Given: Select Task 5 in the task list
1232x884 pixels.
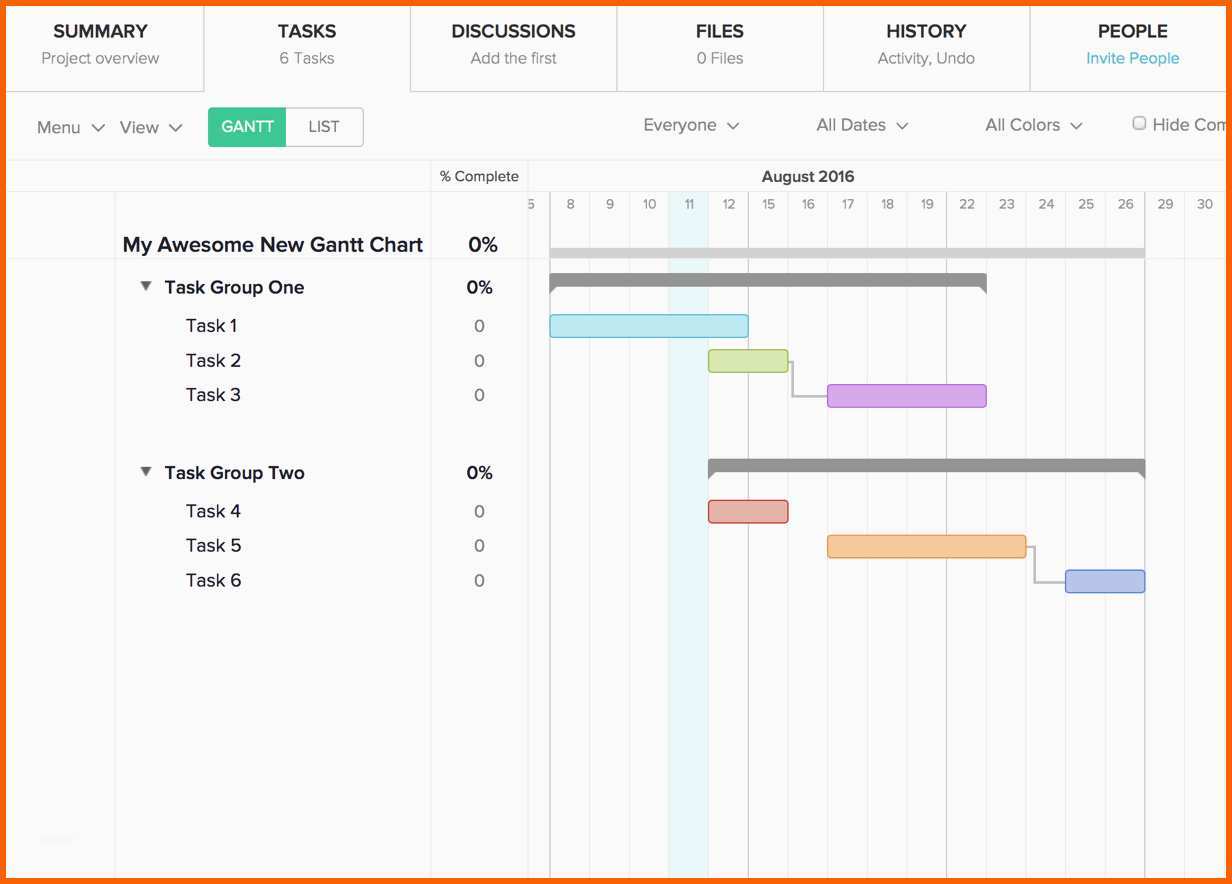Looking at the screenshot, I should [213, 545].
